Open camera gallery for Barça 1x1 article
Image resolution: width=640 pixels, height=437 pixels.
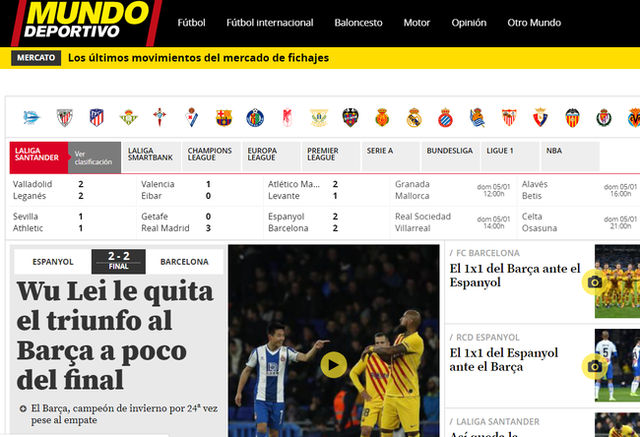(x=594, y=282)
